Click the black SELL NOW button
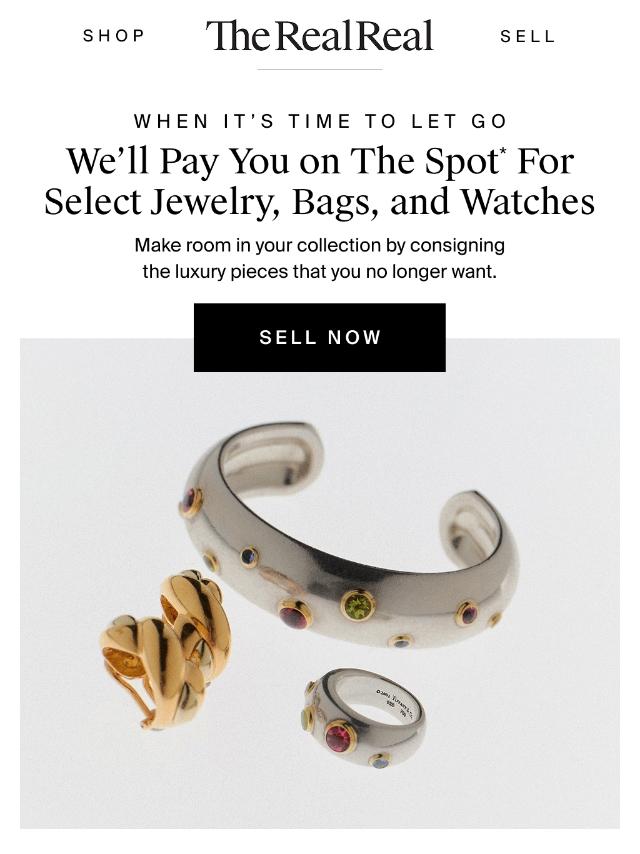The image size is (640, 854). (x=320, y=338)
